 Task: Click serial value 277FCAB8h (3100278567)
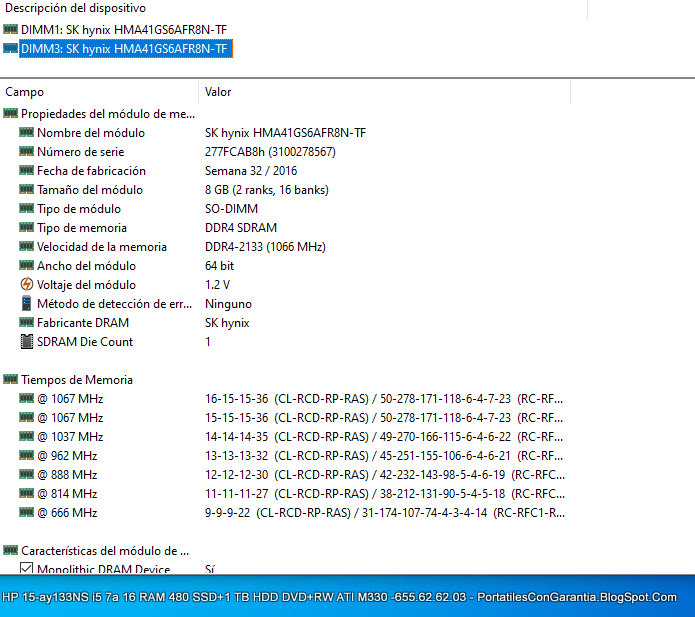[x=270, y=152]
